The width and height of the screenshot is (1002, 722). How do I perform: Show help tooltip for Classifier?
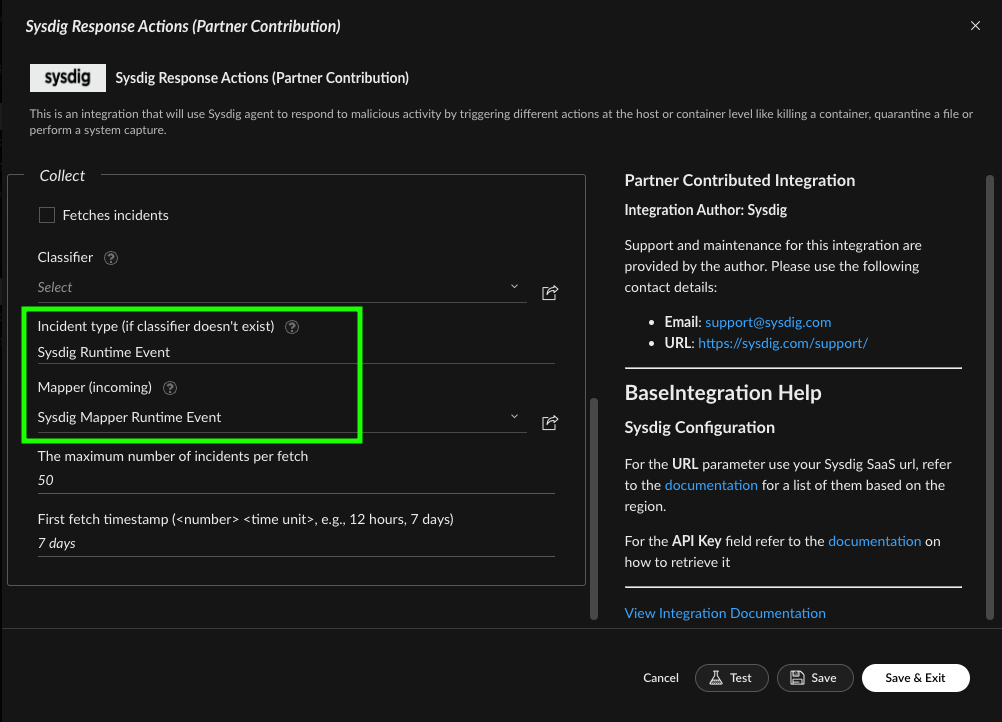point(111,257)
